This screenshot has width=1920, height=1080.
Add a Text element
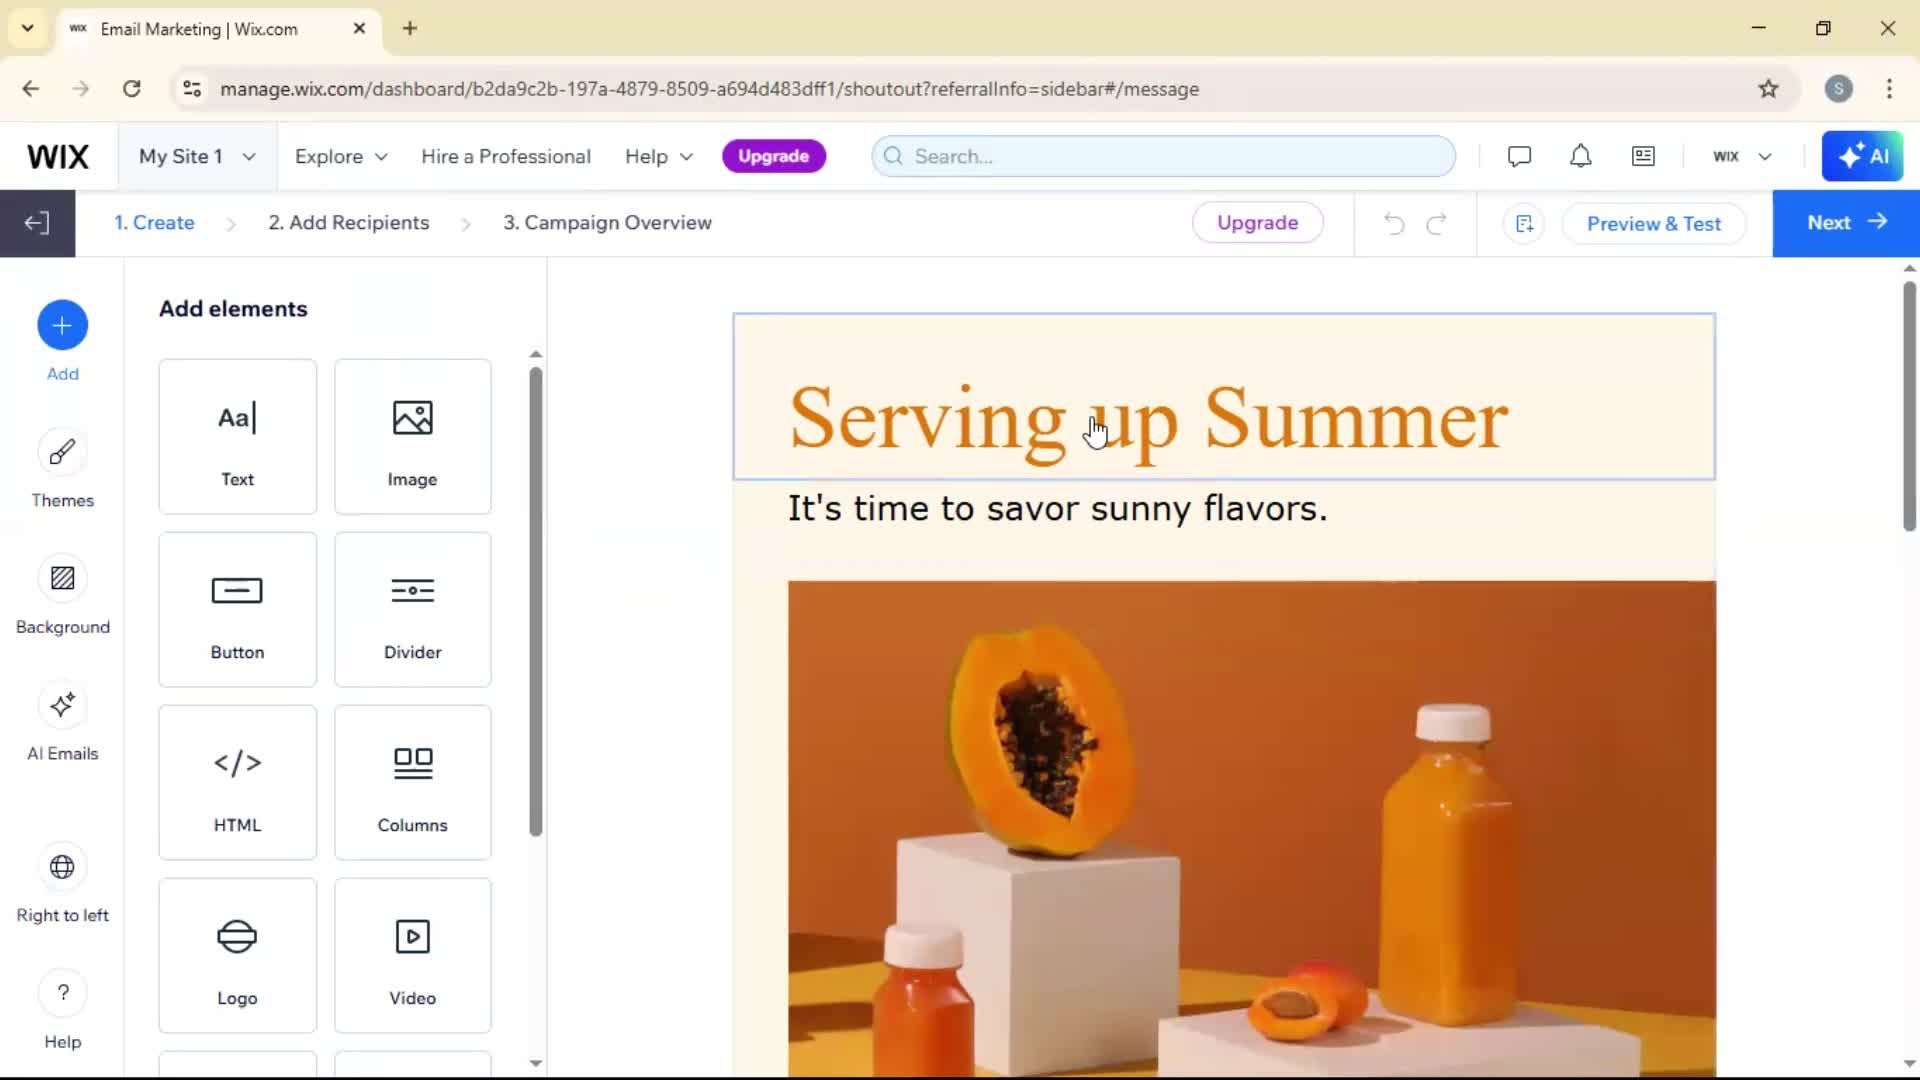point(237,437)
